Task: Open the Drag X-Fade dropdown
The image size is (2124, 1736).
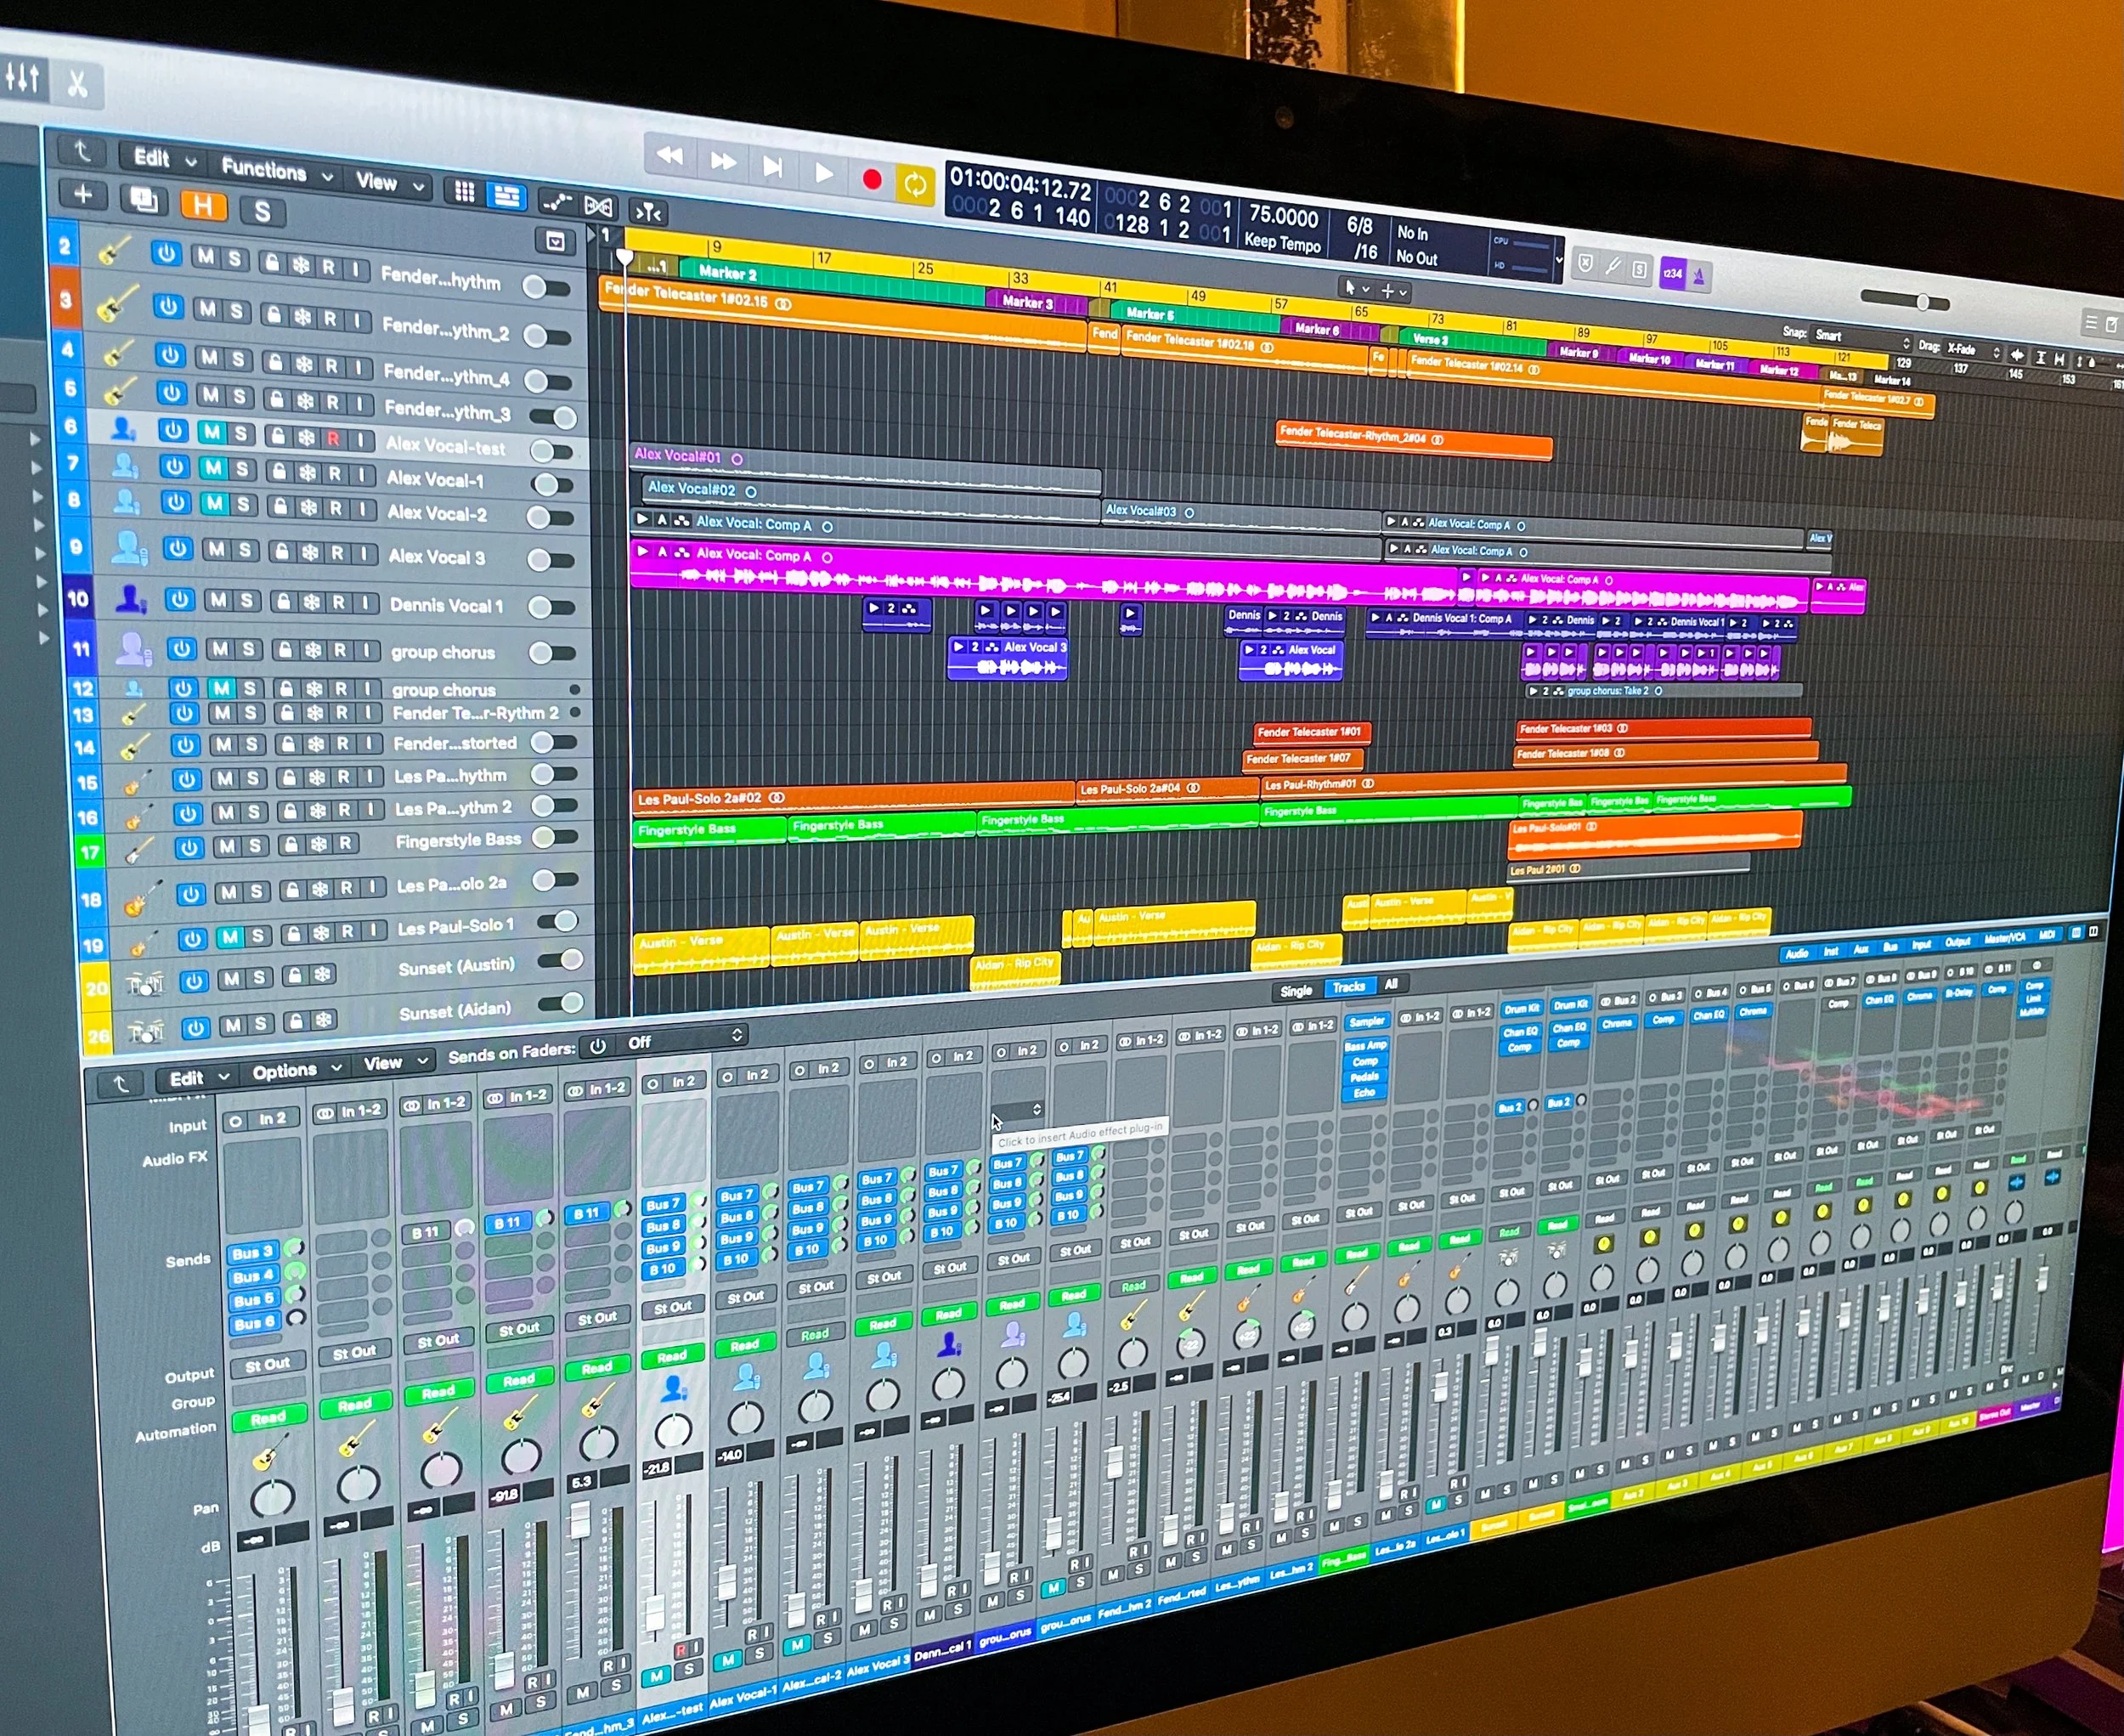Action: coord(1972,350)
